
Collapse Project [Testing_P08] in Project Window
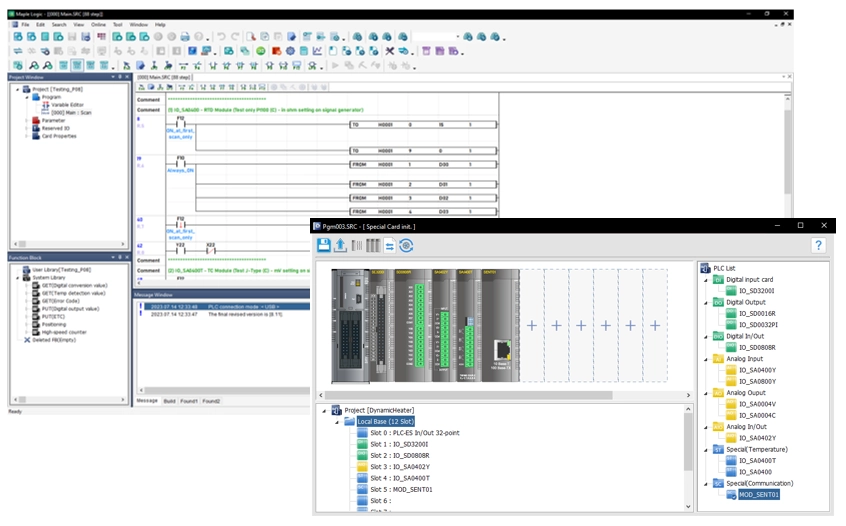tap(18, 90)
